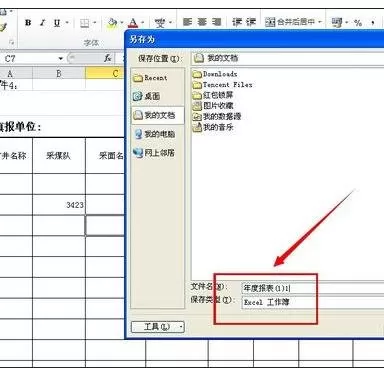384x368 pixels.
Task: Toggle Bold formatting in the ribbon
Action: (x=28, y=23)
